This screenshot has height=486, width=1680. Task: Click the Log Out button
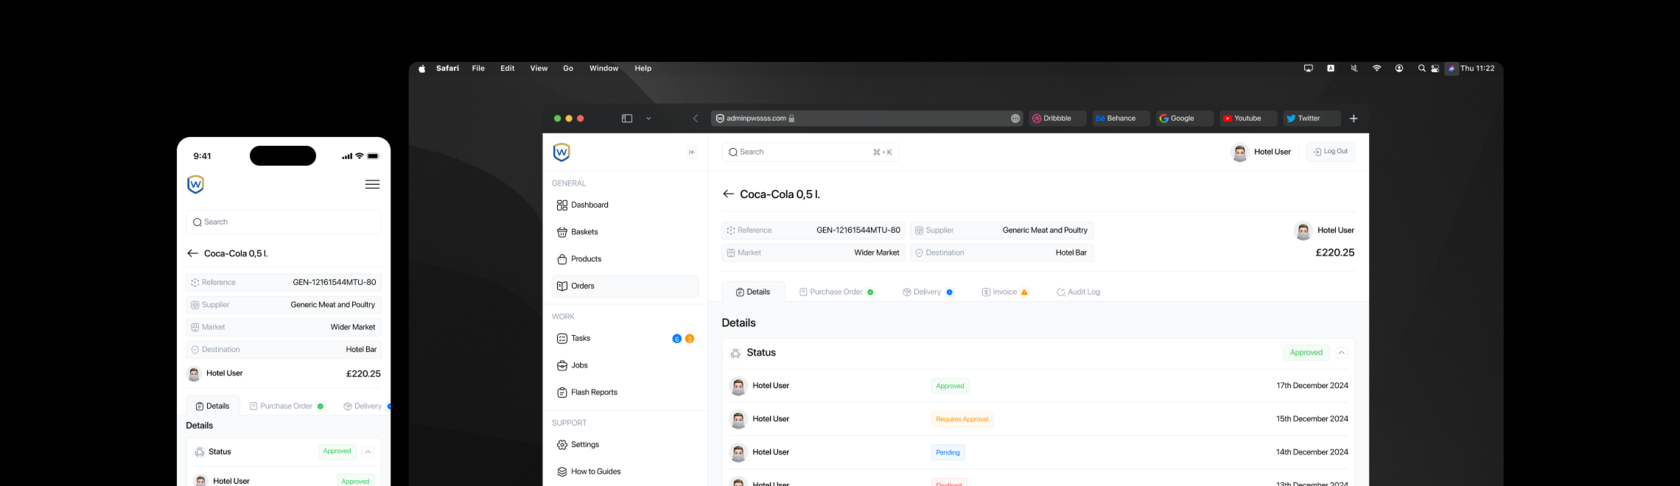coord(1331,152)
